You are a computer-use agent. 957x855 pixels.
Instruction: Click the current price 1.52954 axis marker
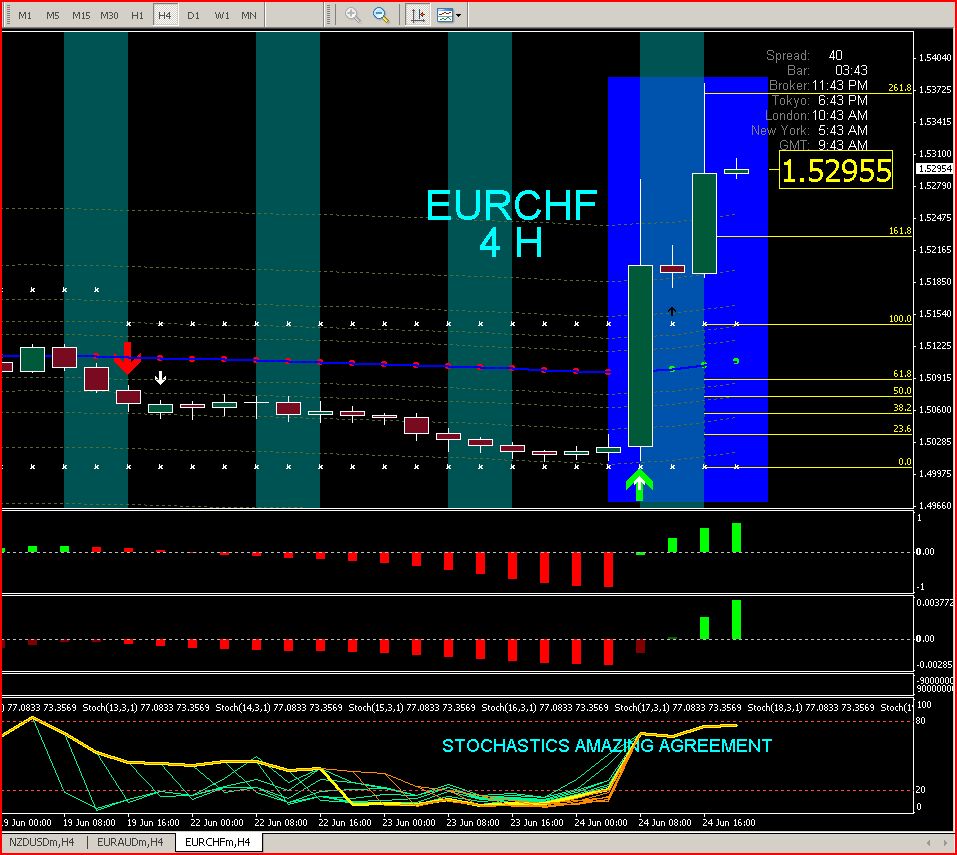934,168
